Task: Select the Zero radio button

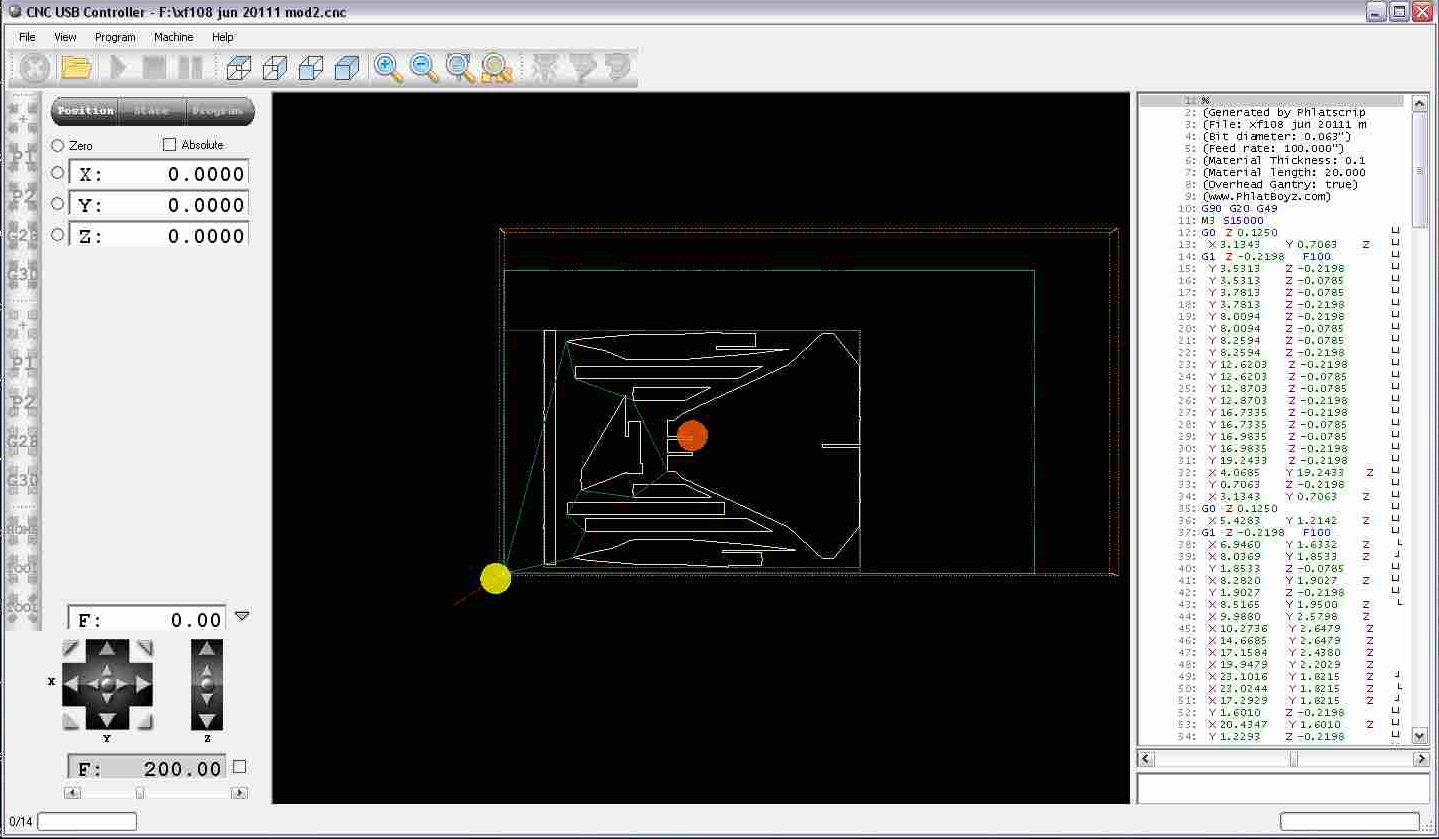Action: [57, 146]
